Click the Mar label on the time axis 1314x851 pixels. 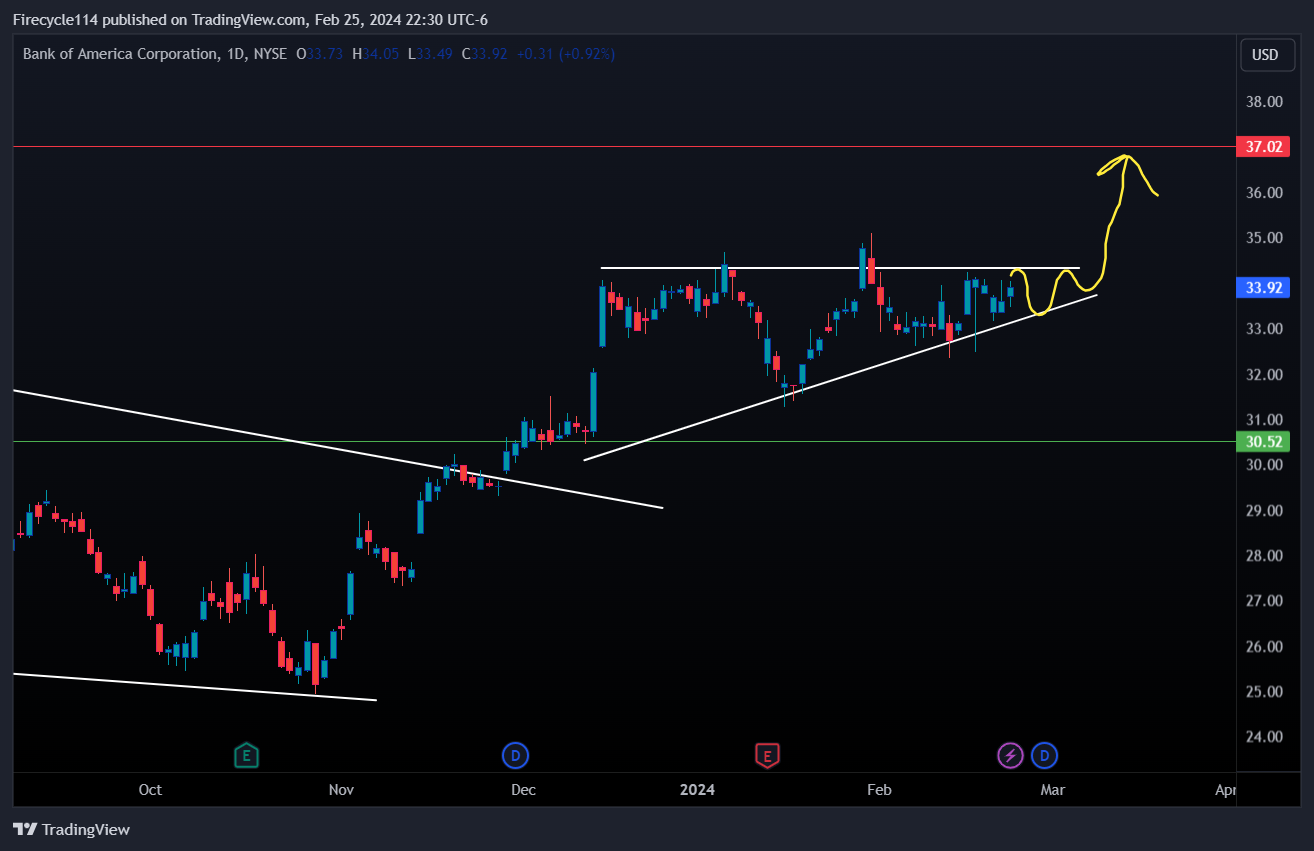[1052, 790]
